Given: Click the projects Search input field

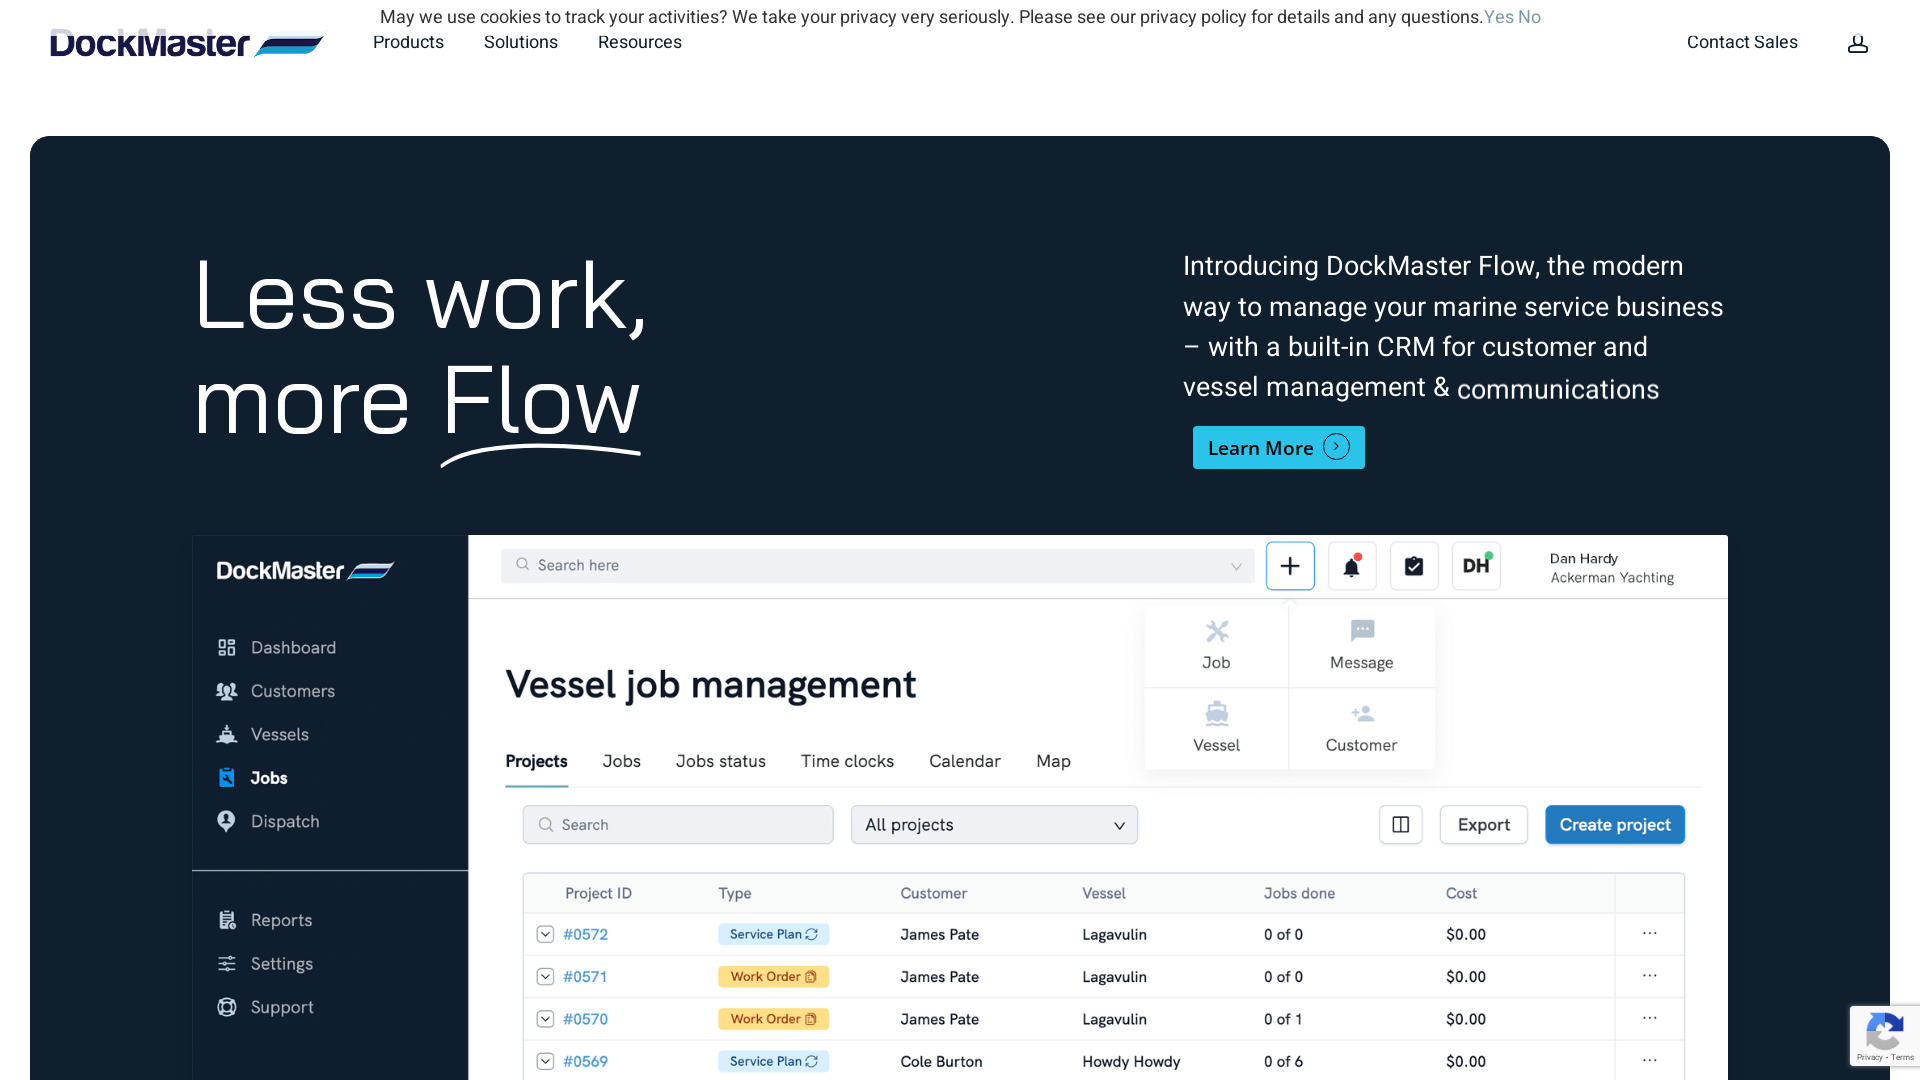Looking at the screenshot, I should 678,825.
